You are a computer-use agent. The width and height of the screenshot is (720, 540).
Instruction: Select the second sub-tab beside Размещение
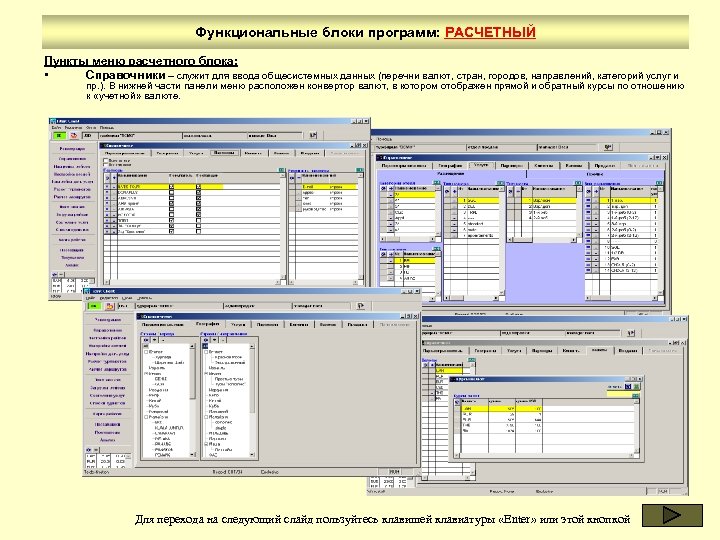[595, 174]
